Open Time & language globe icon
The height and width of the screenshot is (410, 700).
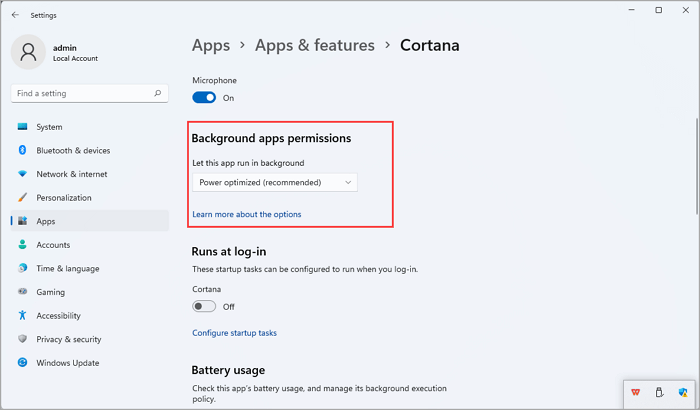(x=22, y=268)
